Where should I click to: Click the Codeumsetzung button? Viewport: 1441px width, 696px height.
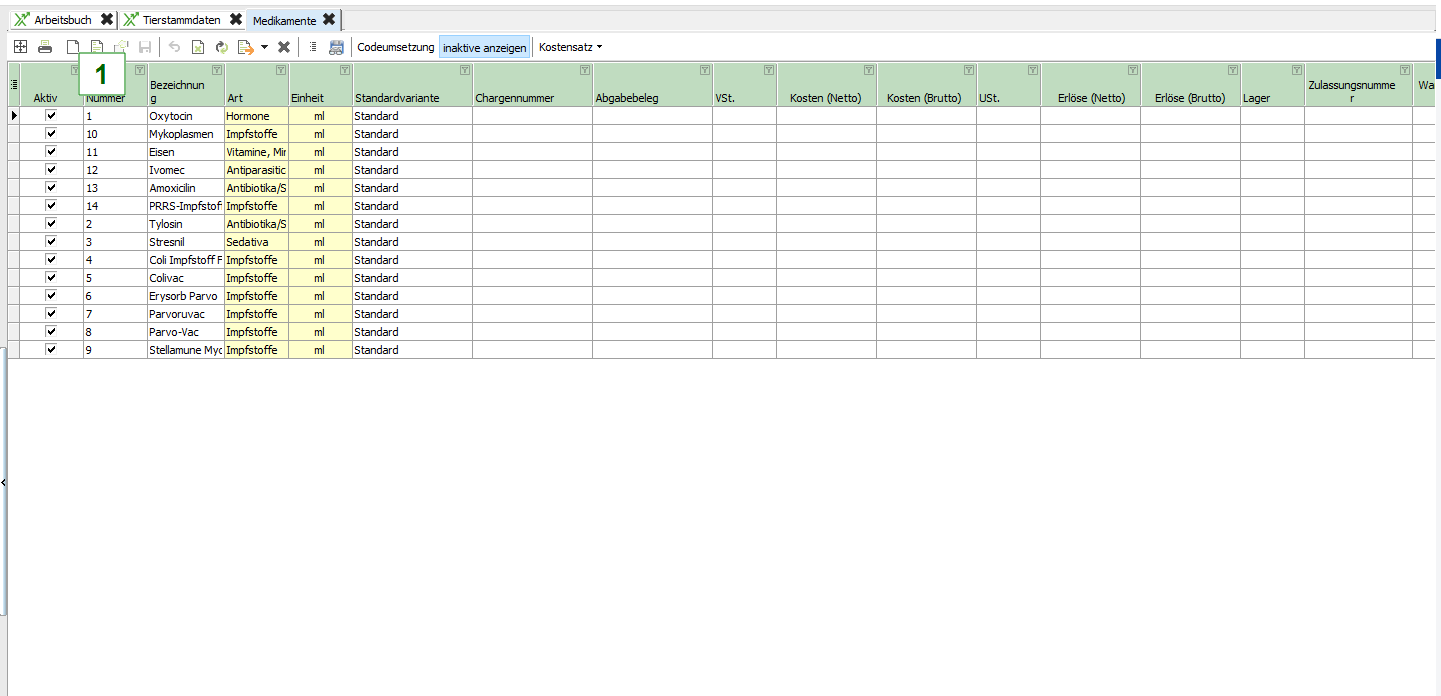pyautogui.click(x=396, y=47)
